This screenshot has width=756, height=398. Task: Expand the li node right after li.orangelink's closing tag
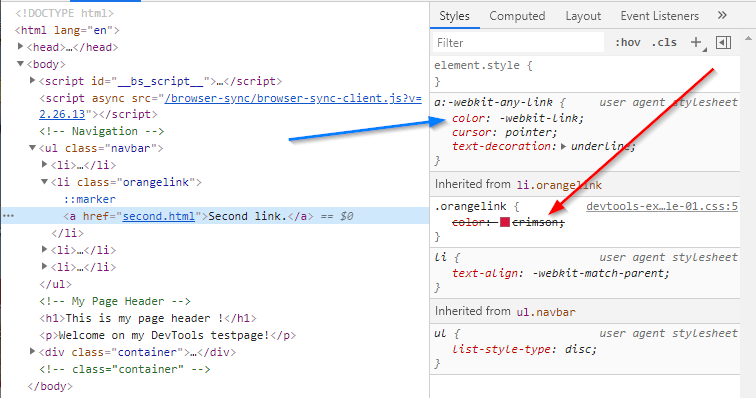coord(44,249)
